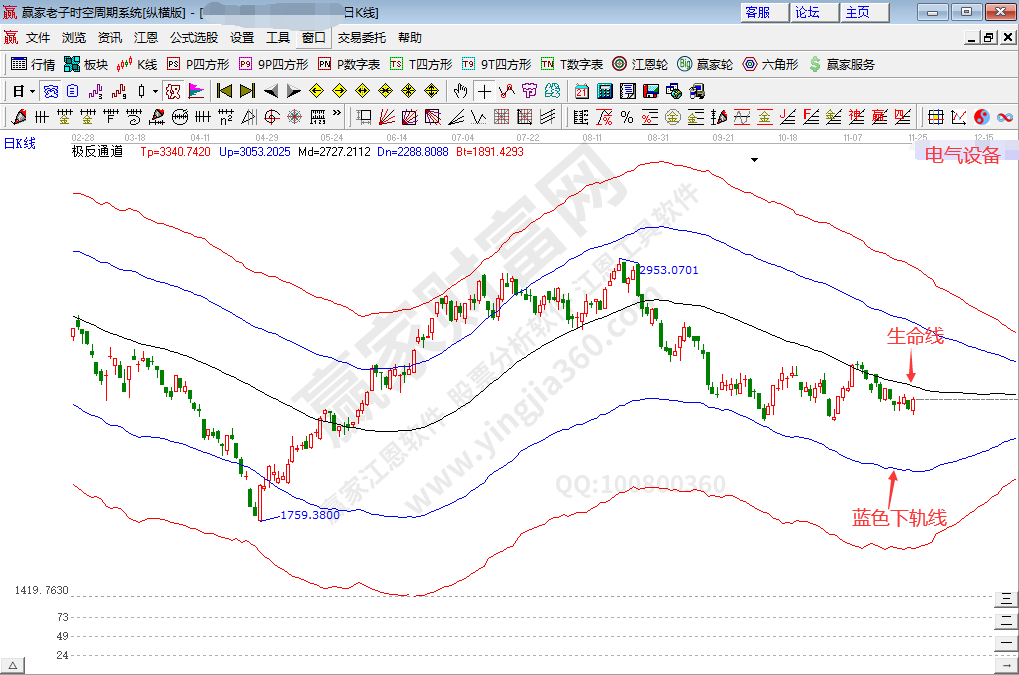Open the 江恩轮 Gann wheel tool
This screenshot has width=1019, height=675.
pos(642,64)
